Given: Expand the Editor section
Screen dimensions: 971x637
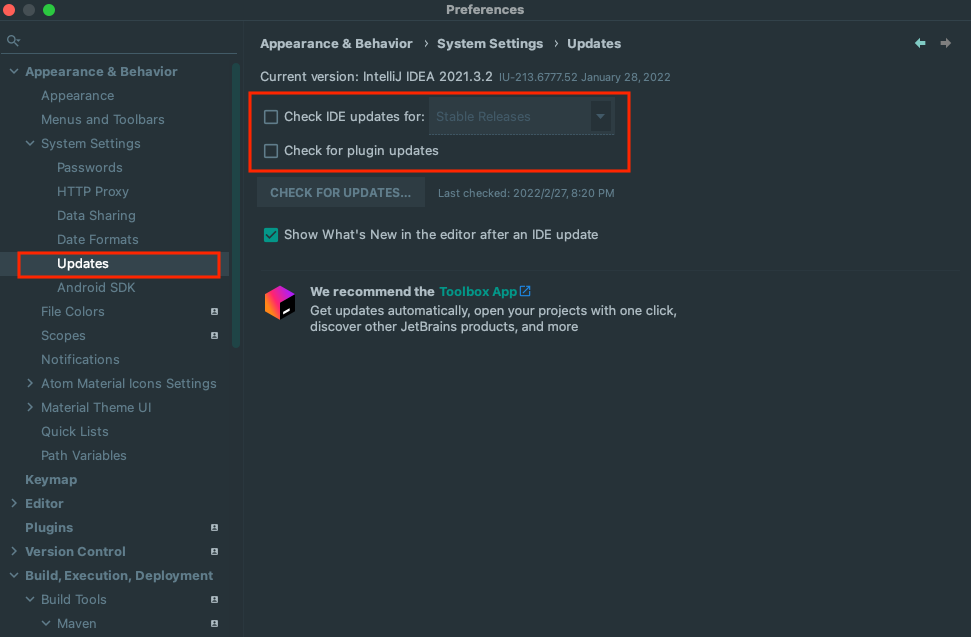Looking at the screenshot, I should pyautogui.click(x=14, y=503).
